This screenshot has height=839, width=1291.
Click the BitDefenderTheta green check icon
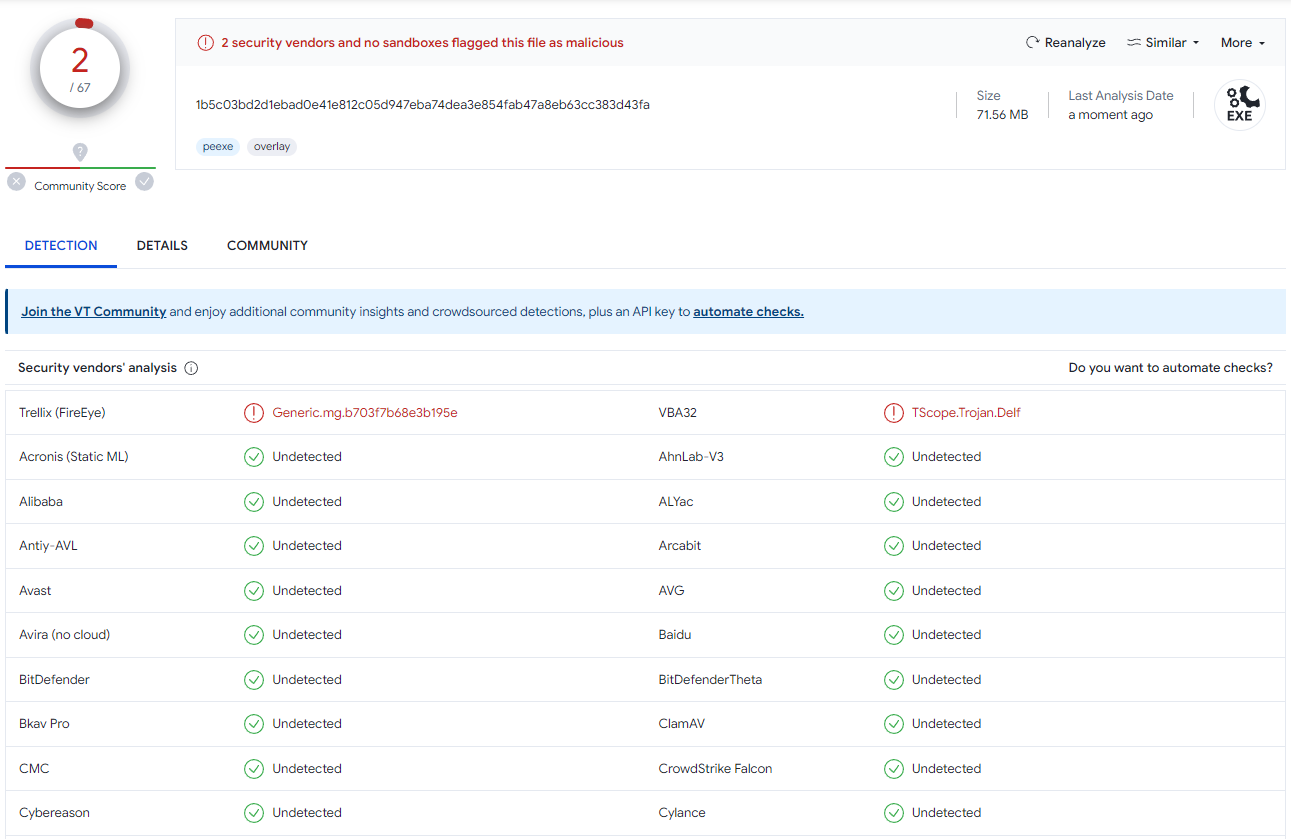pos(893,680)
